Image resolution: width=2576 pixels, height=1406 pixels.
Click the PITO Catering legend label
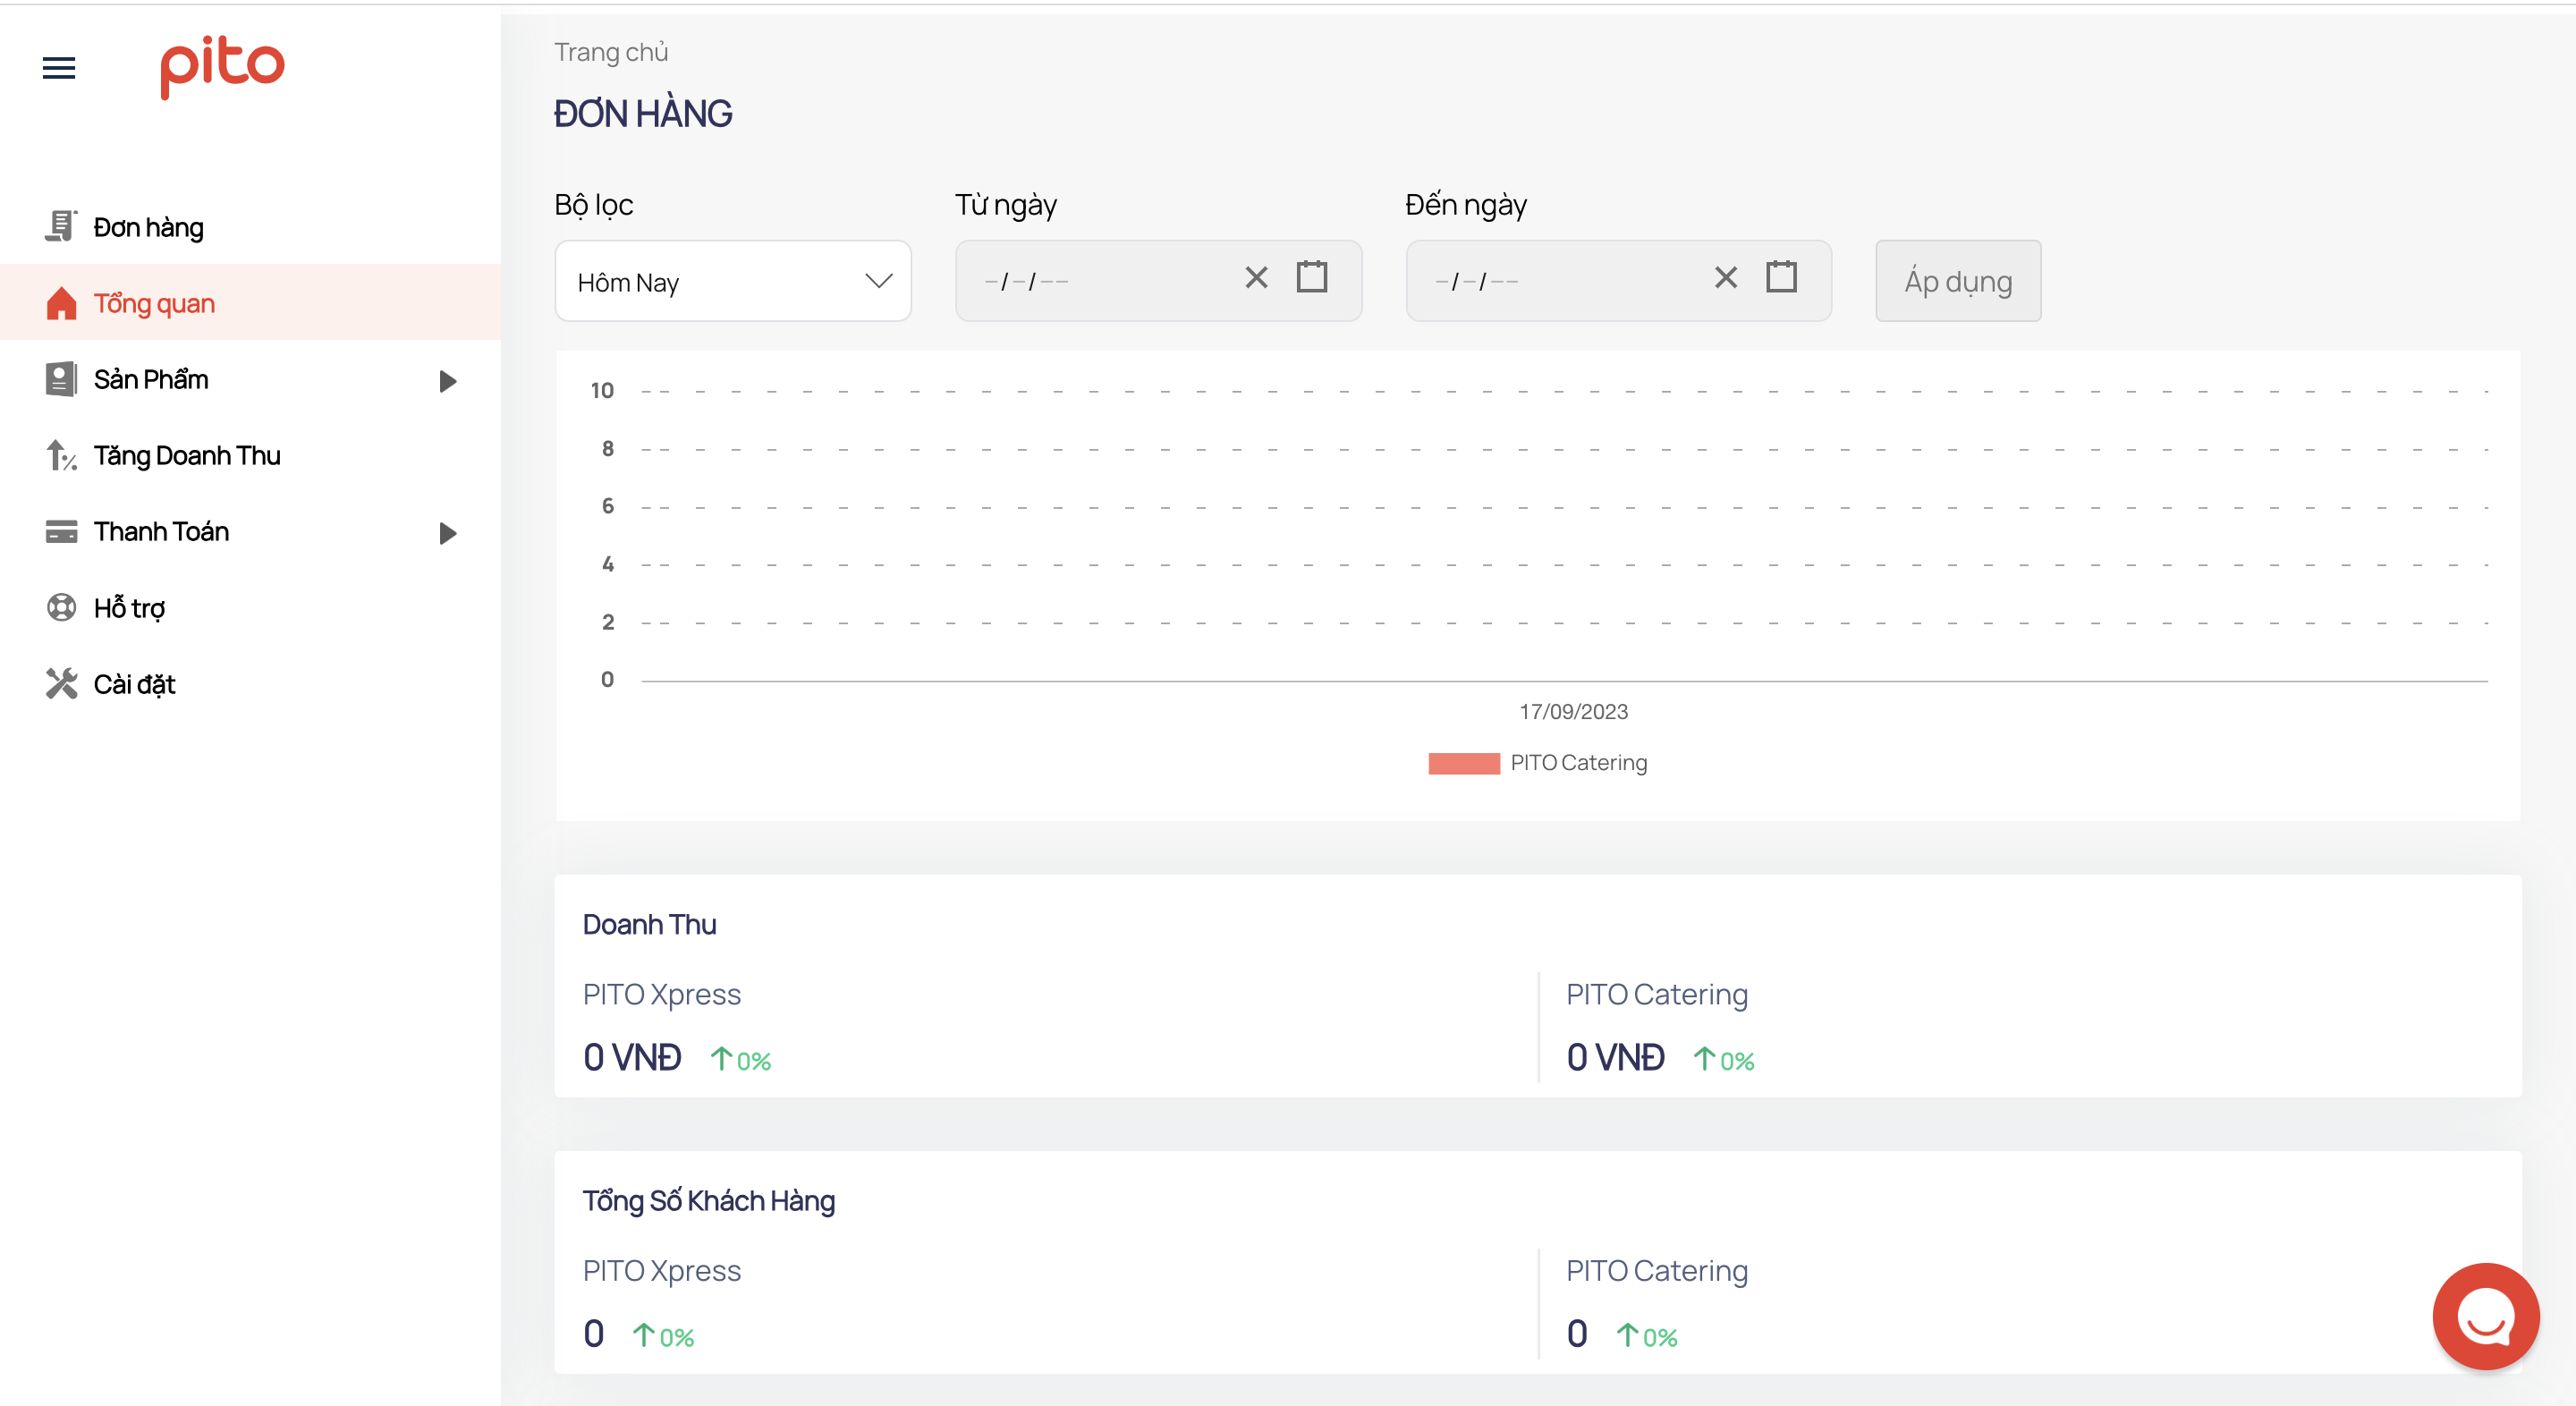1579,763
